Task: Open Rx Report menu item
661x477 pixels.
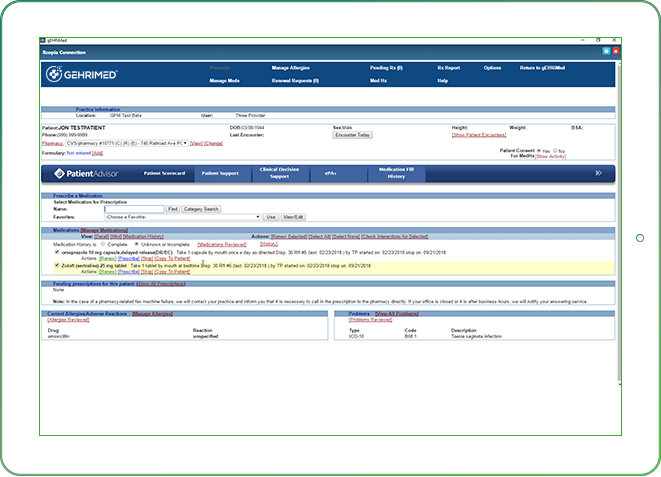Action: coord(449,68)
